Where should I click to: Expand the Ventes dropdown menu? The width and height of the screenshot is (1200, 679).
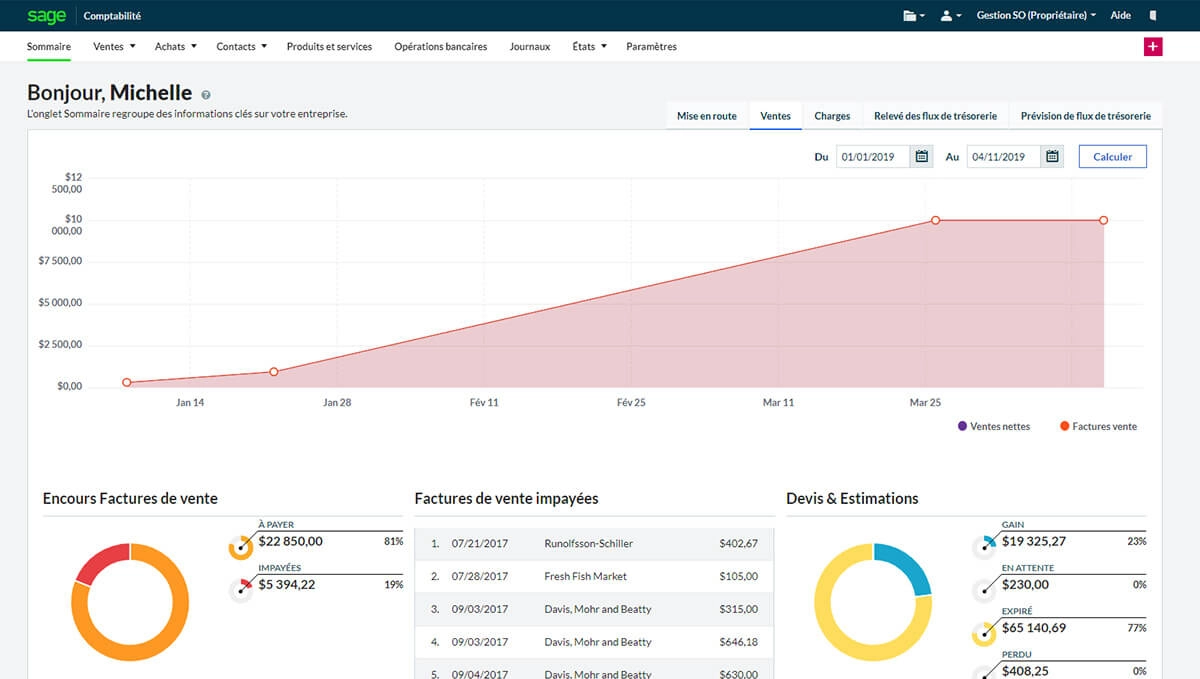113,46
